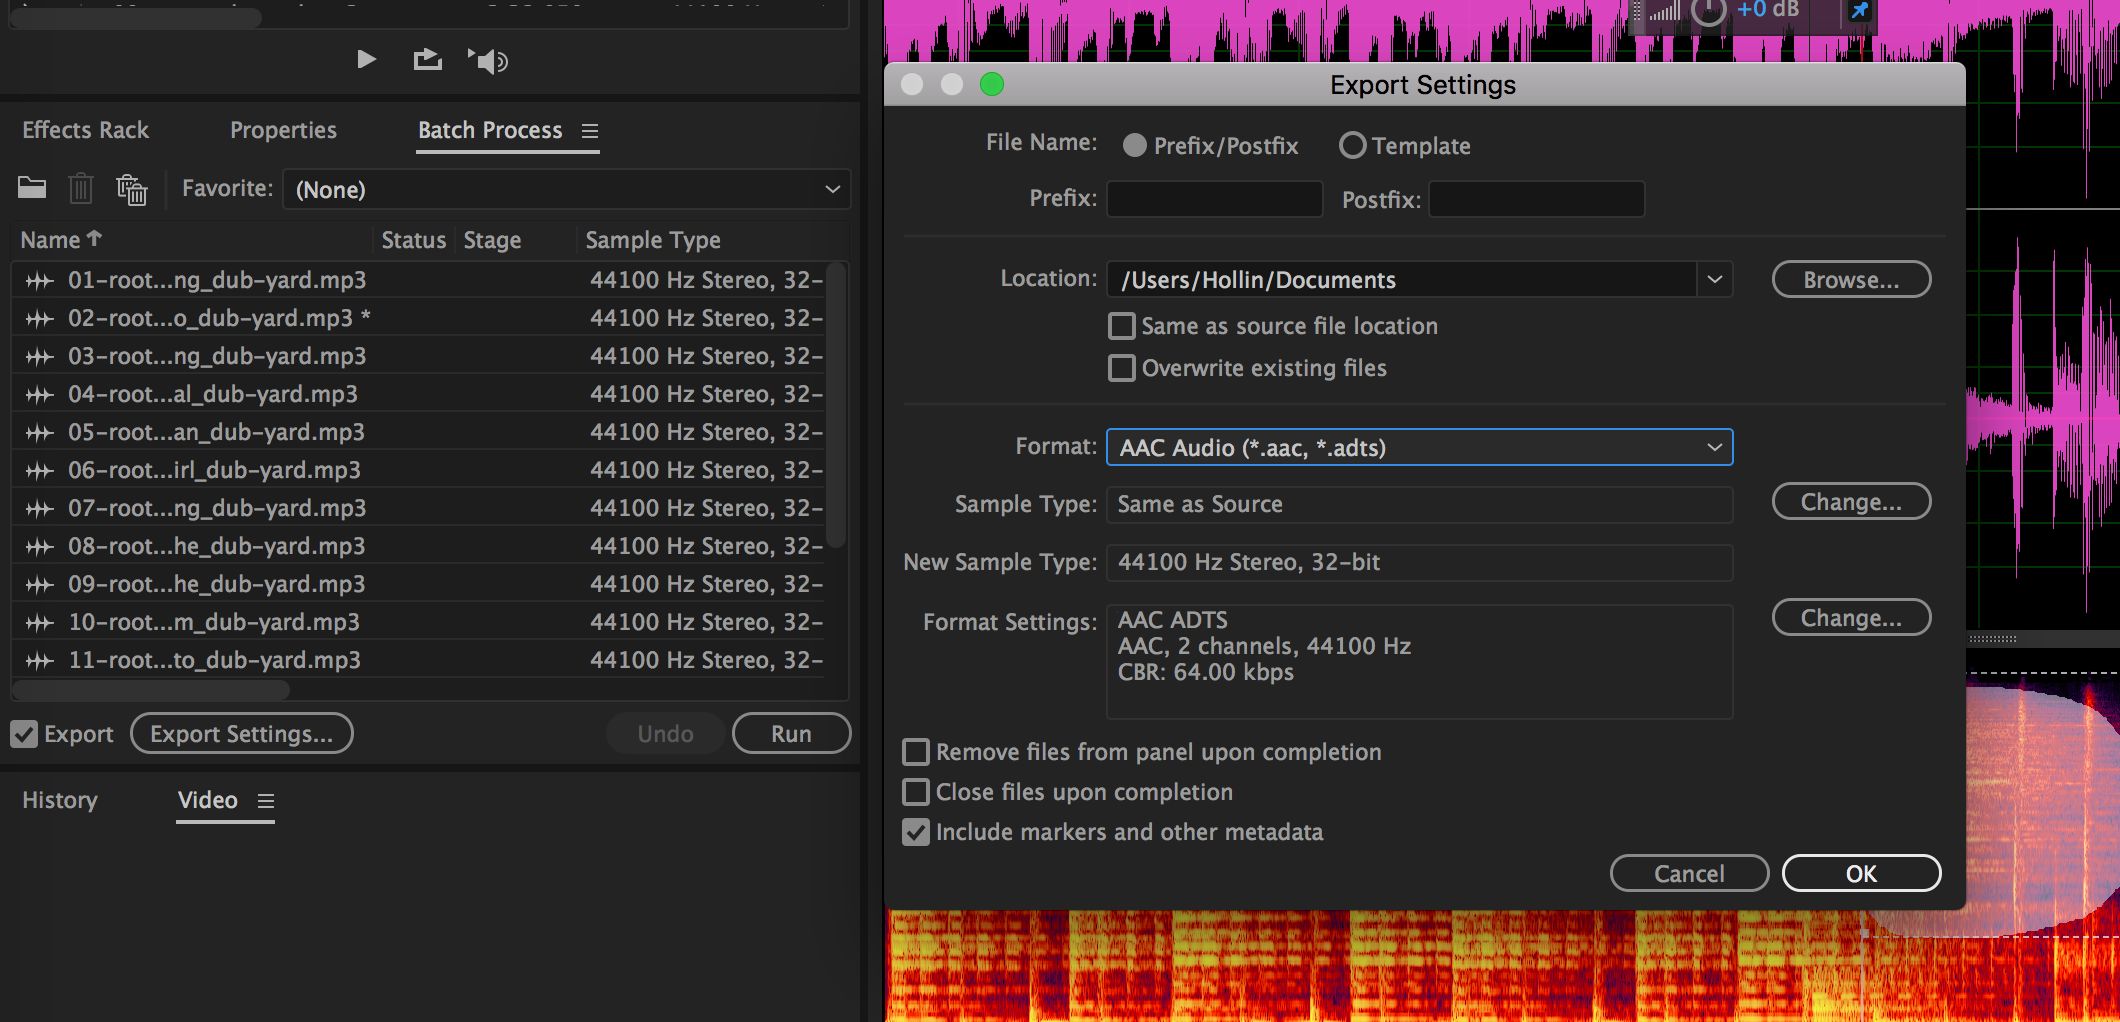
Task: Click waveform icon of 05-root...an_dub-yard.mp3
Action: (39, 433)
